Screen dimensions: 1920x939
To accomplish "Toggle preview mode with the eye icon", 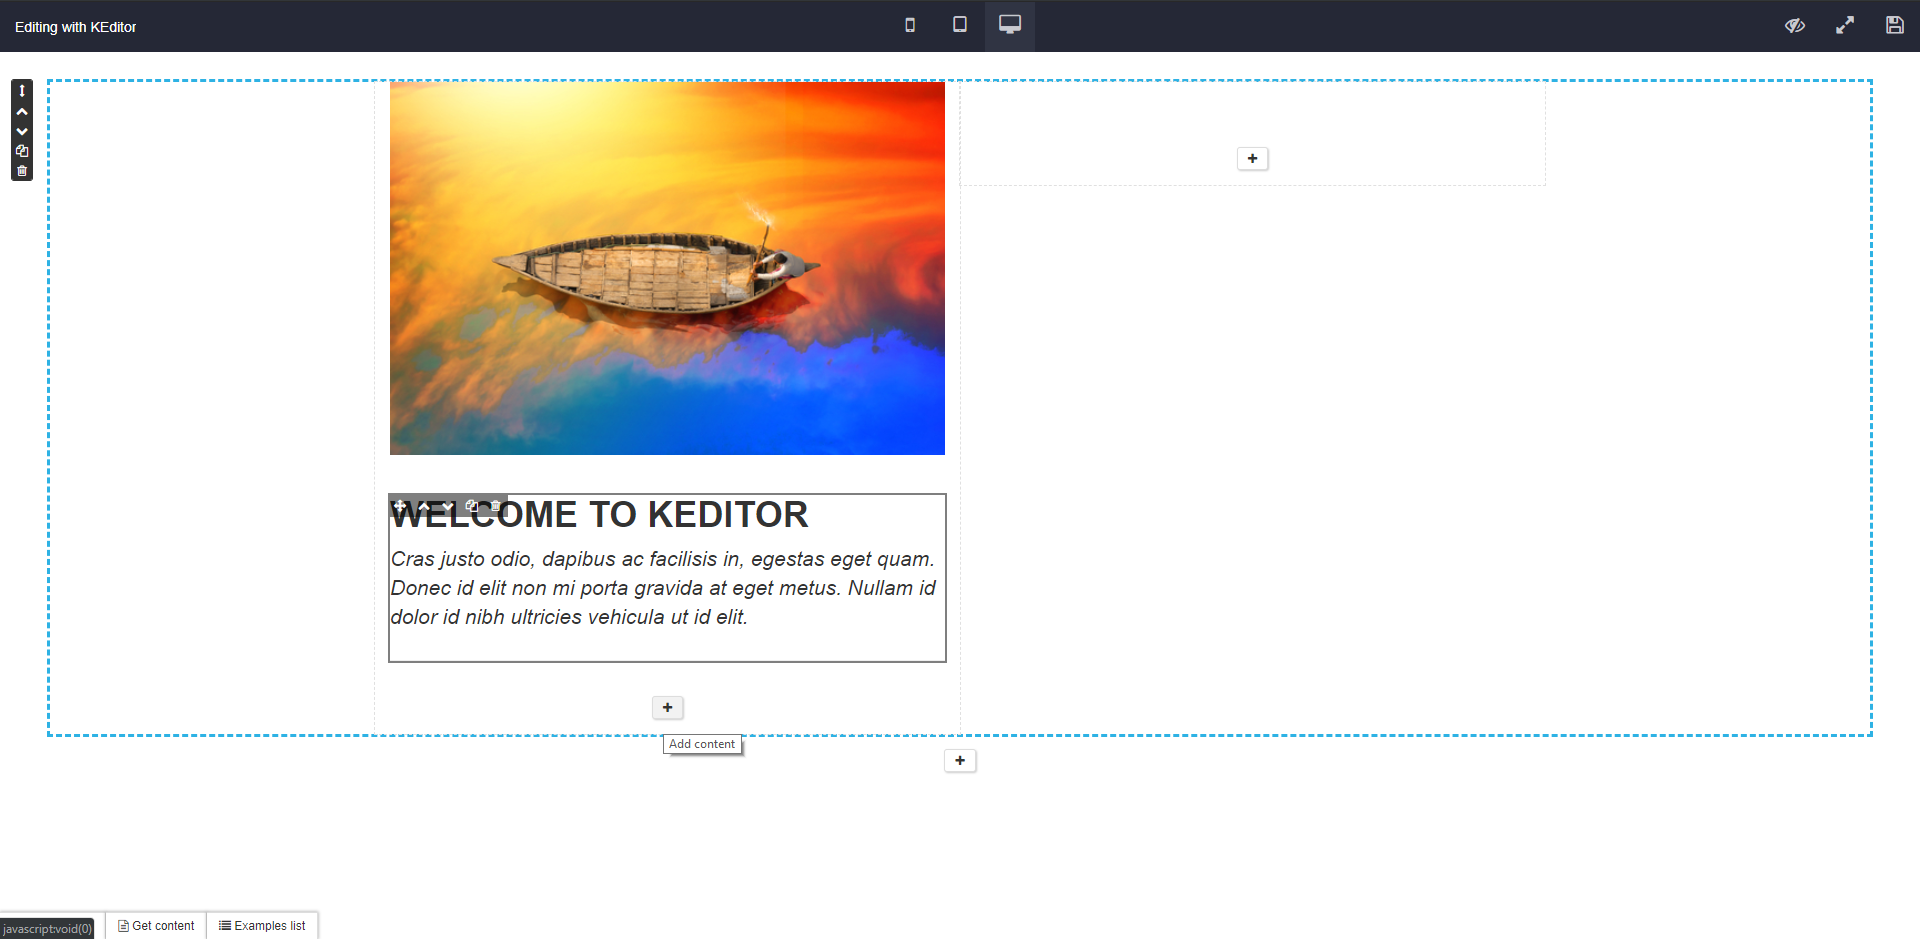I will click(x=1795, y=25).
